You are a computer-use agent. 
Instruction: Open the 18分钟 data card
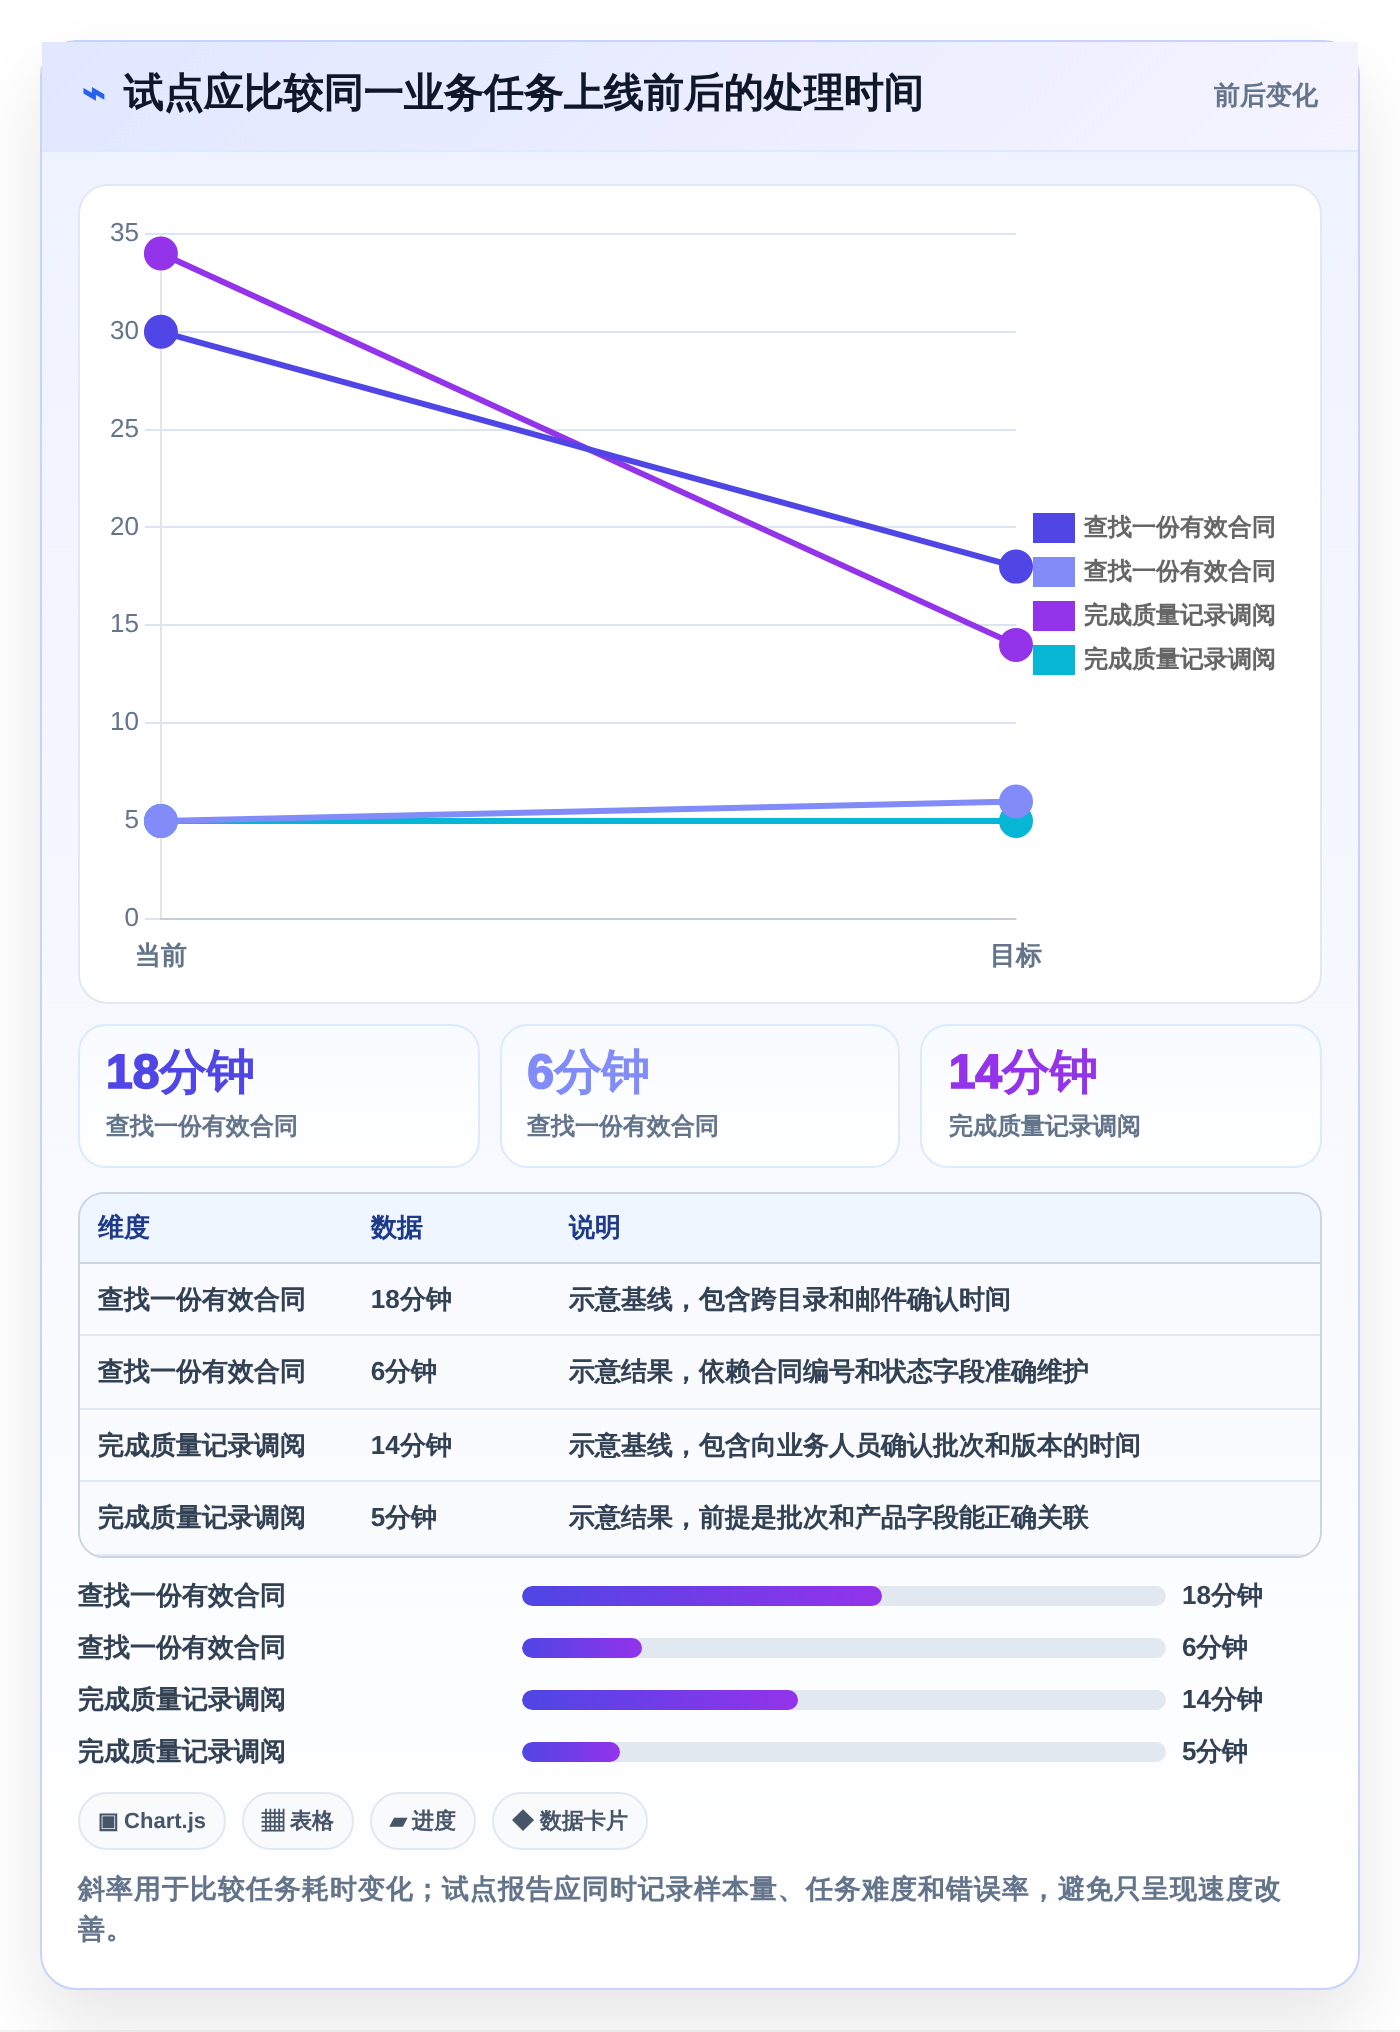coord(279,1096)
